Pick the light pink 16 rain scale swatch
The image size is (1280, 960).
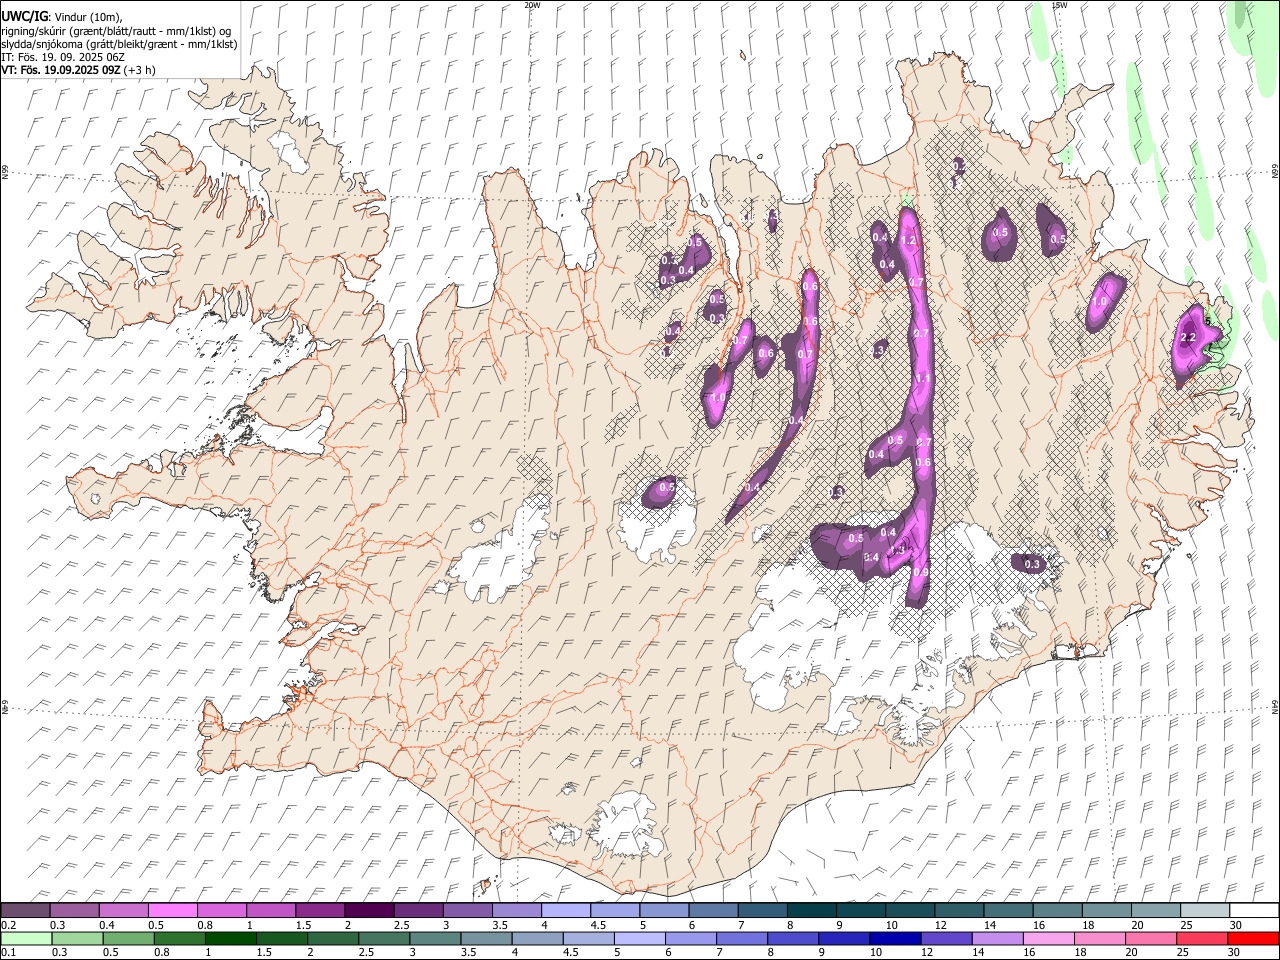click(1048, 938)
